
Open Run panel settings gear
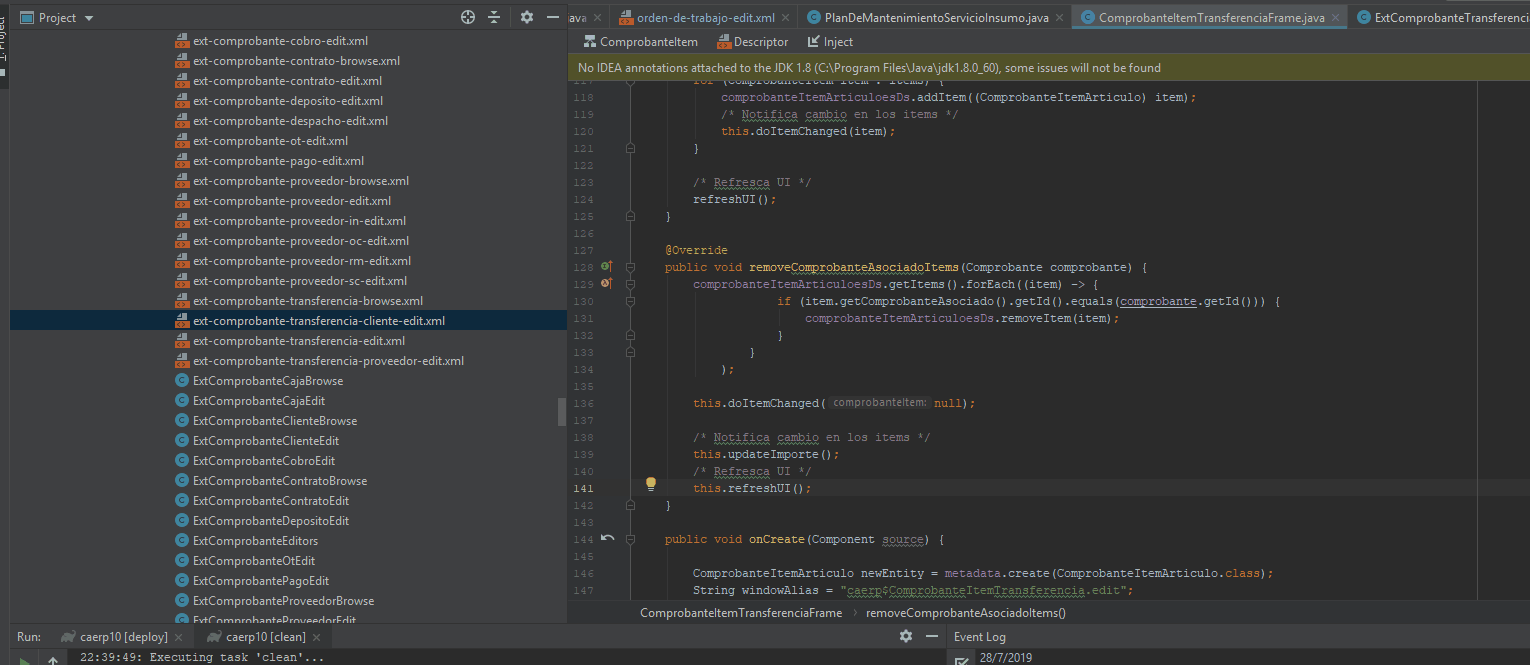coord(906,636)
